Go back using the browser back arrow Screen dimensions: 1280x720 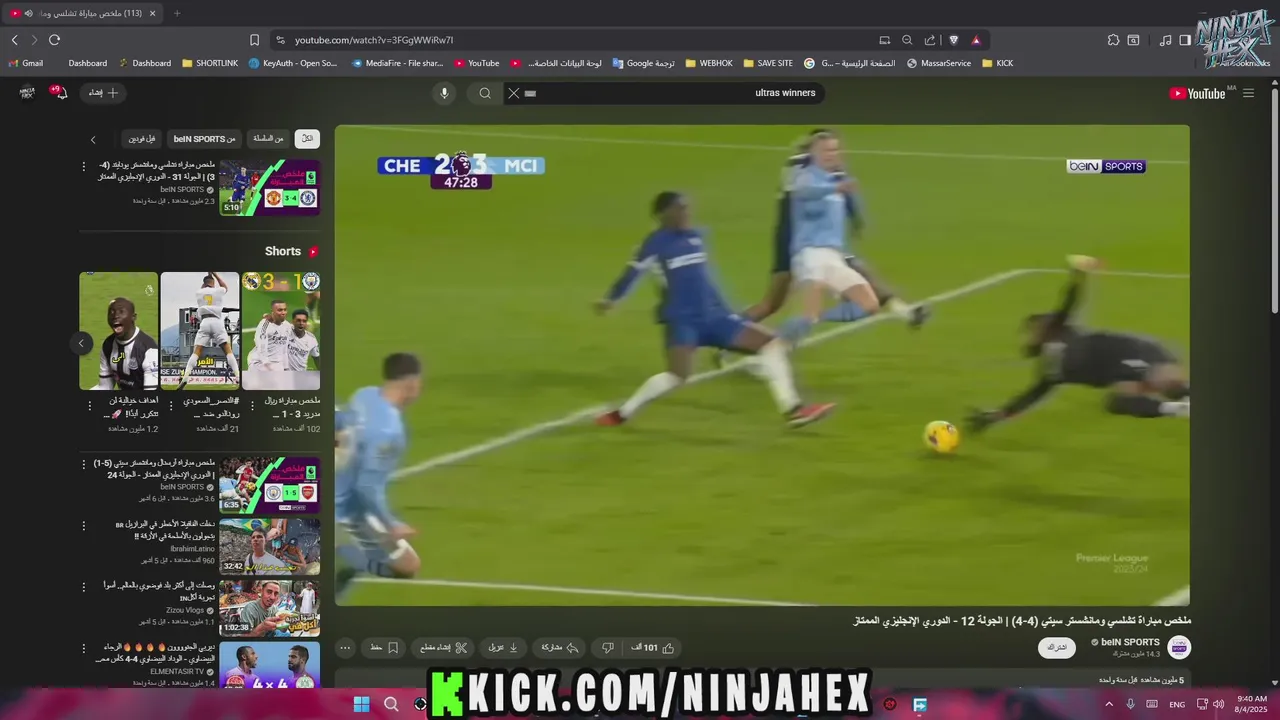pyautogui.click(x=14, y=40)
